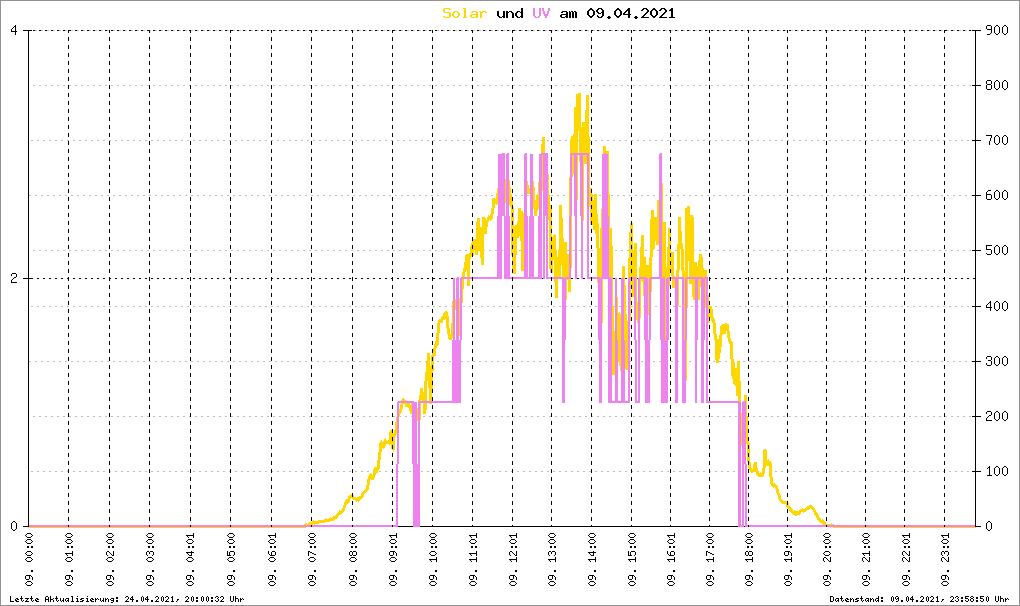
Task: Click right axis label '400'
Action: [x=996, y=306]
